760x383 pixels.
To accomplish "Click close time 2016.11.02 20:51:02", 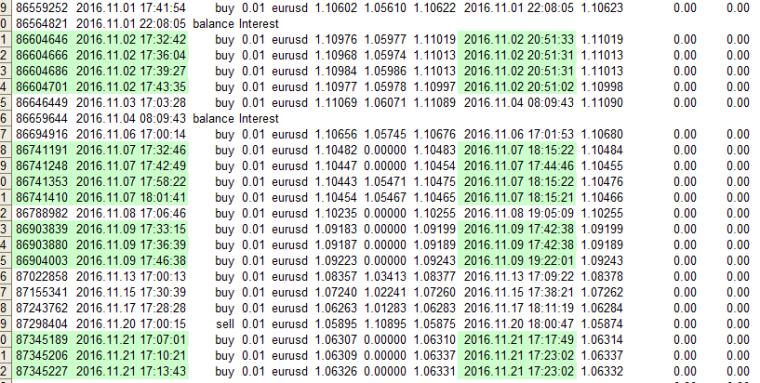I will coord(519,87).
